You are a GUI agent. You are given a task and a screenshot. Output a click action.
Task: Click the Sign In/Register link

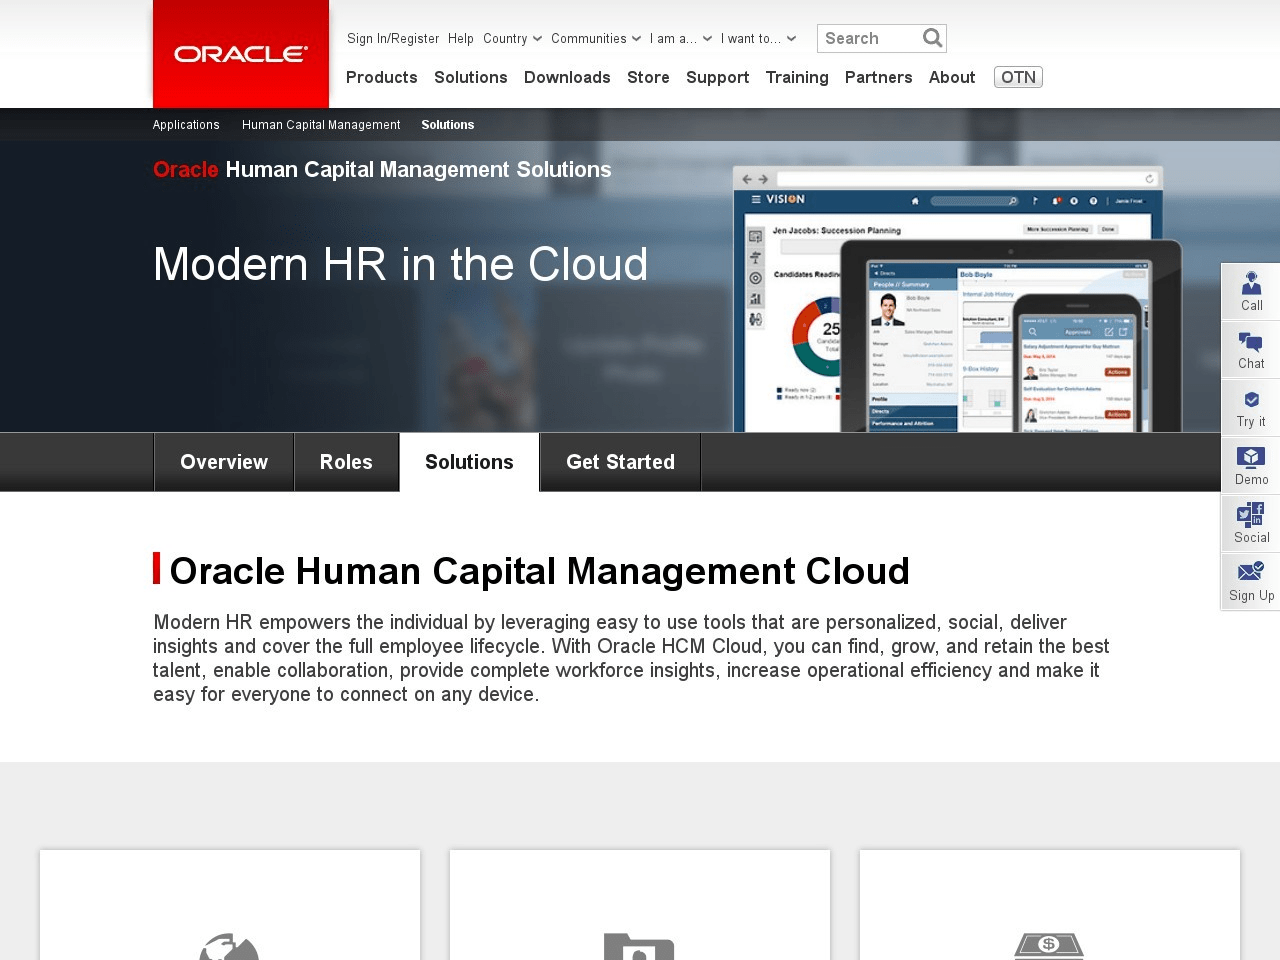point(393,39)
